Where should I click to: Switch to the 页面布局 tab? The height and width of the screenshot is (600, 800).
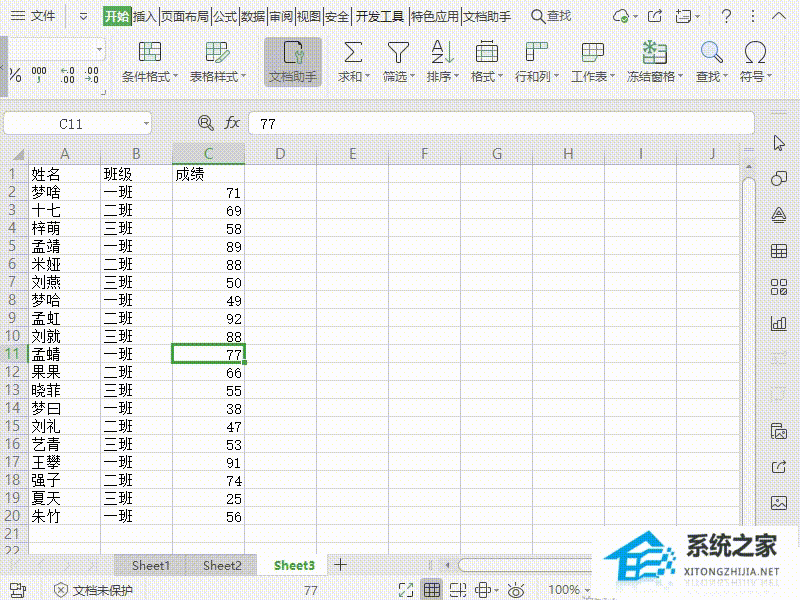coord(185,17)
